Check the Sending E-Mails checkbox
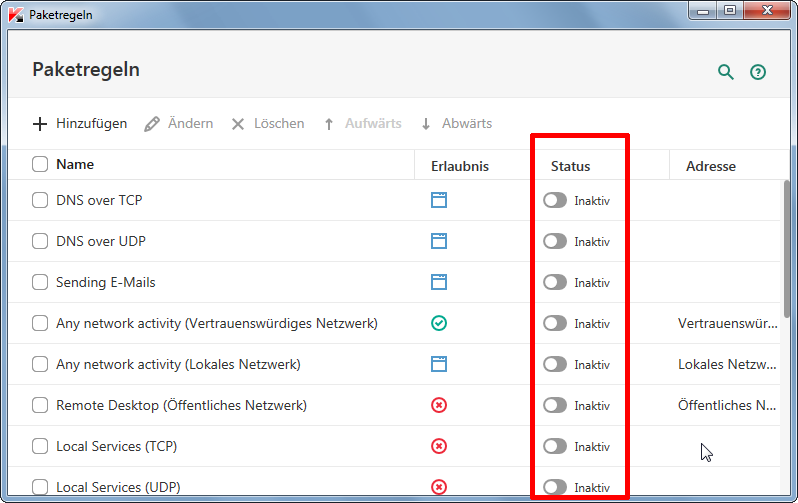 [40, 282]
